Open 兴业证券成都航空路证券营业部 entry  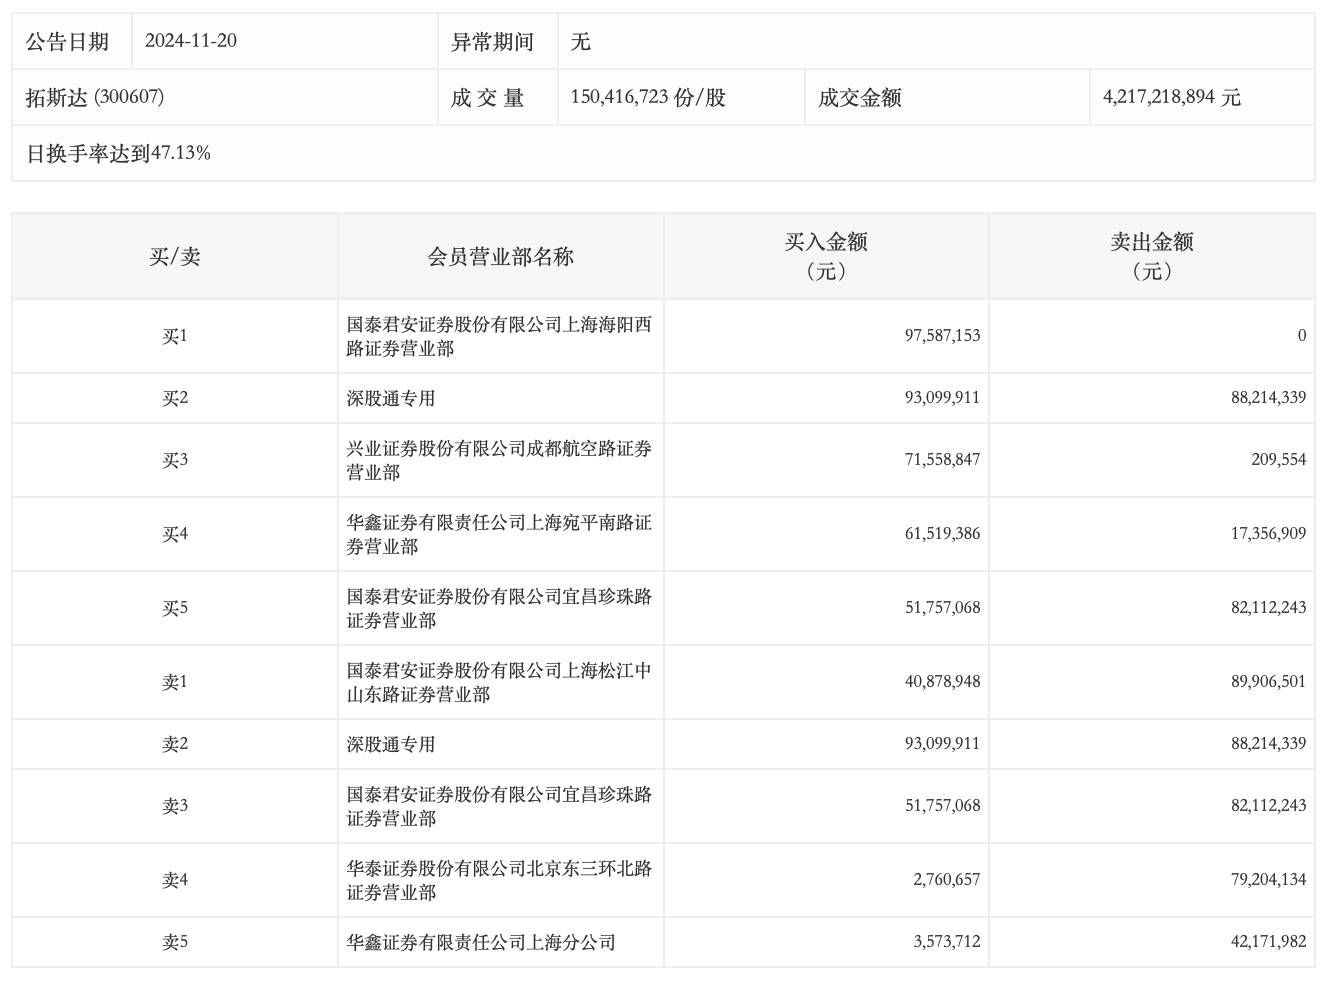[x=498, y=460]
